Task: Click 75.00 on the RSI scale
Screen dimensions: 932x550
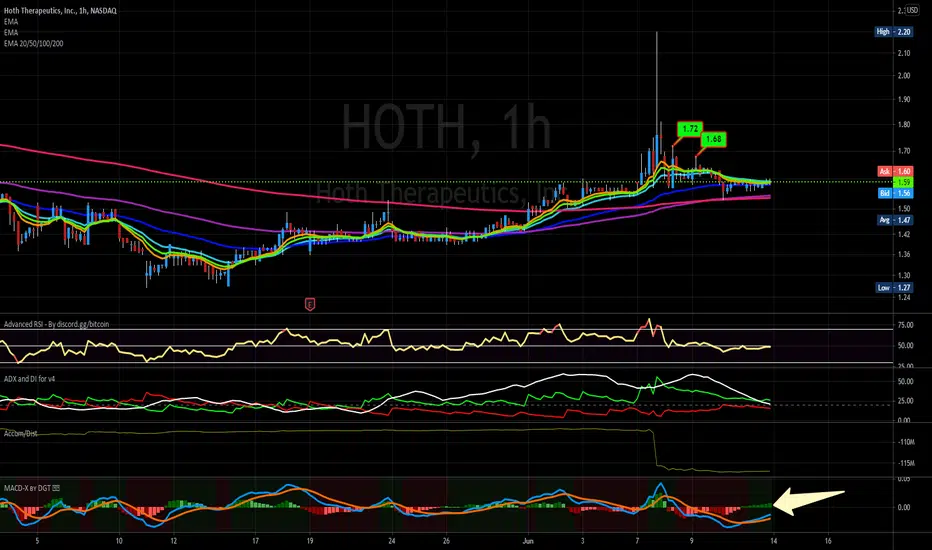Action: pos(905,325)
